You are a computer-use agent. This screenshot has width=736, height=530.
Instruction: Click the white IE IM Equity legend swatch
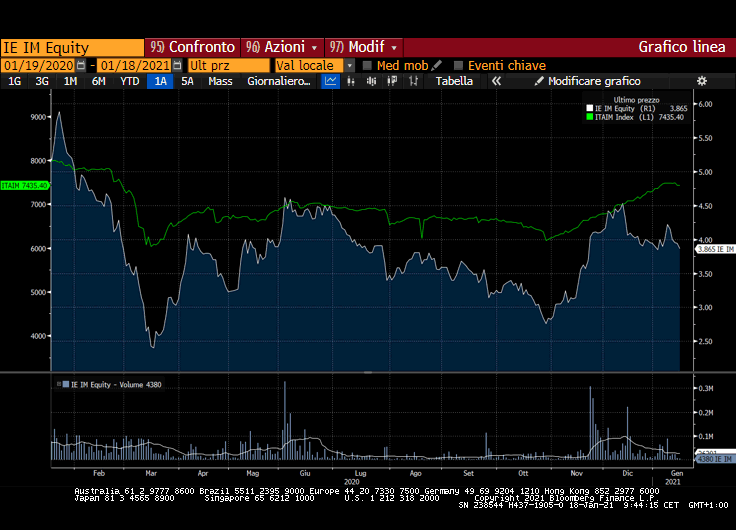(589, 108)
